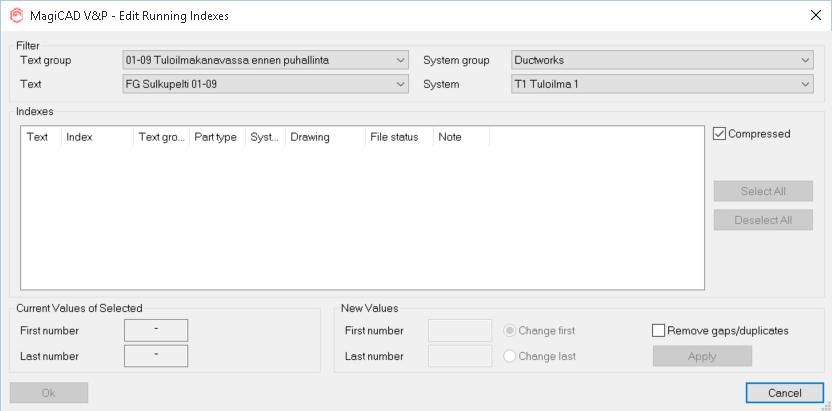Sort by the File status column header

[x=399, y=137]
